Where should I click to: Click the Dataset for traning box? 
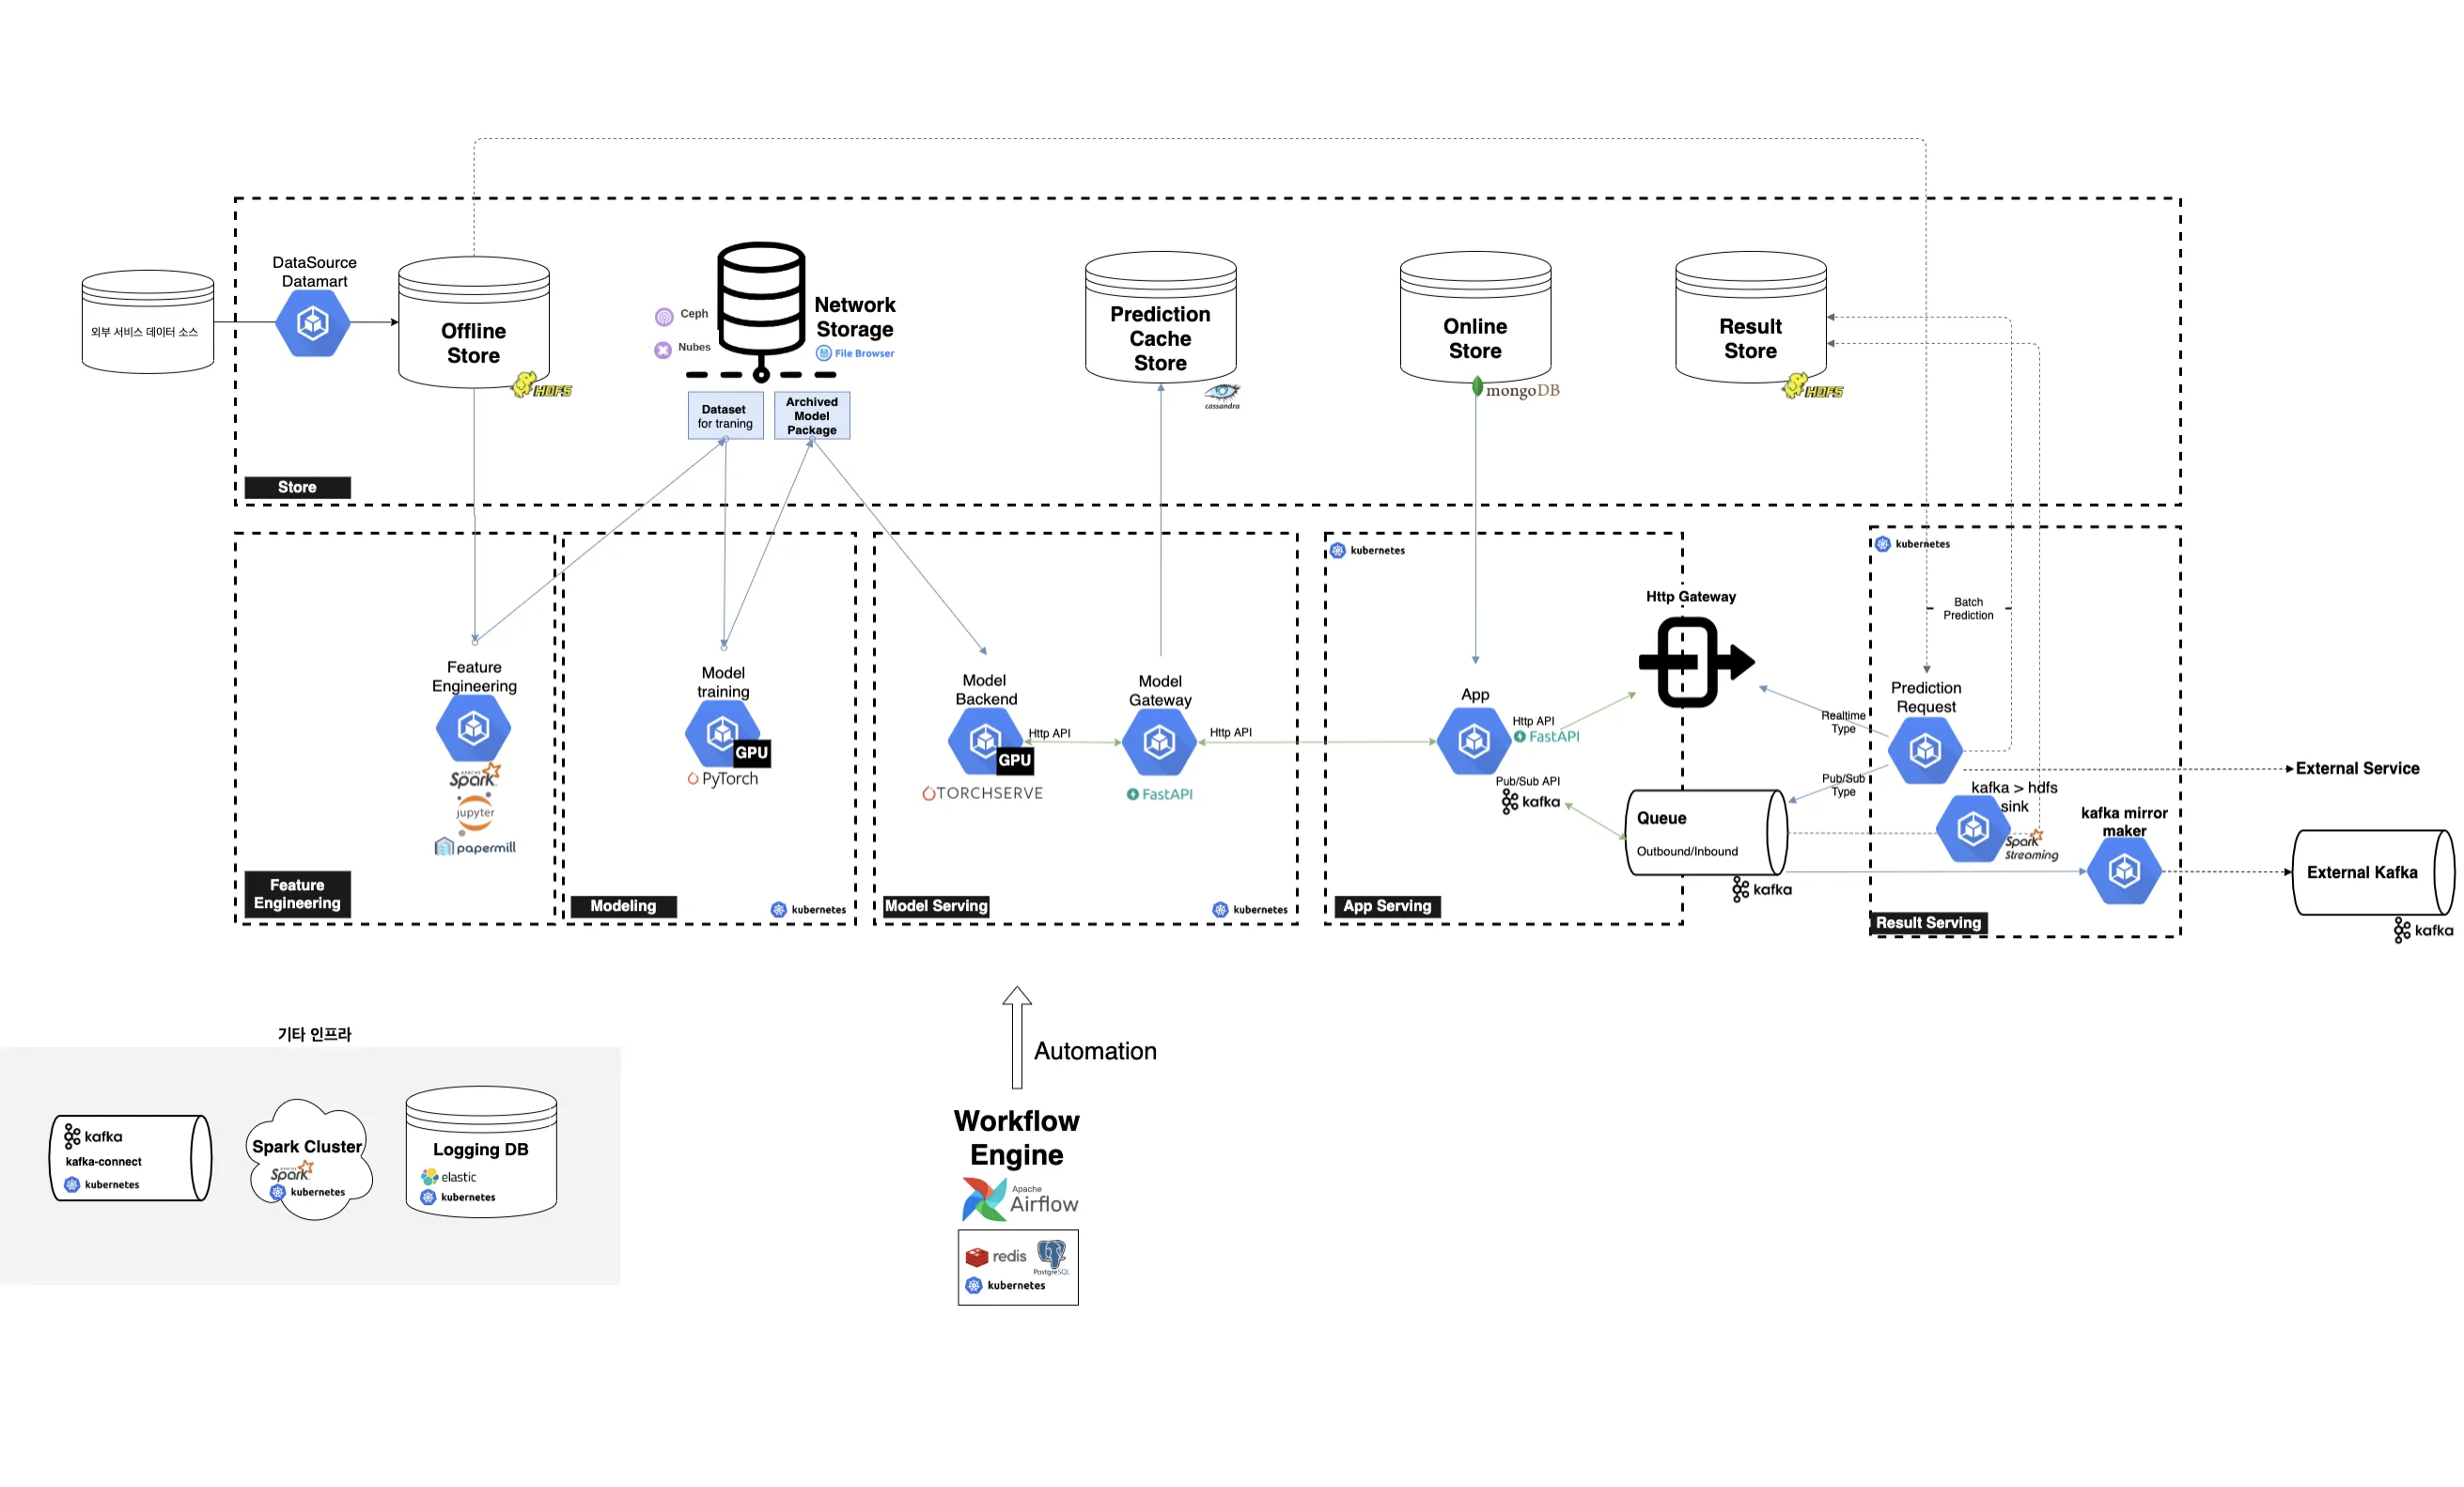725,415
